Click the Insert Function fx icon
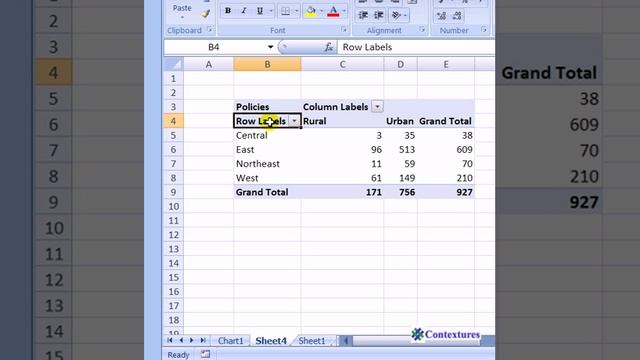This screenshot has height=360, width=640. point(329,47)
